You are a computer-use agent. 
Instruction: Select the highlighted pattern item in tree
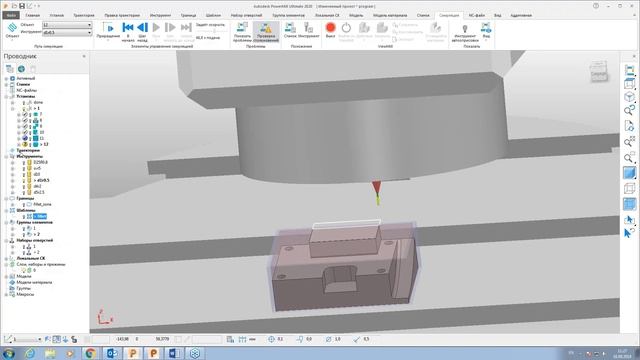pyautogui.click(x=40, y=216)
